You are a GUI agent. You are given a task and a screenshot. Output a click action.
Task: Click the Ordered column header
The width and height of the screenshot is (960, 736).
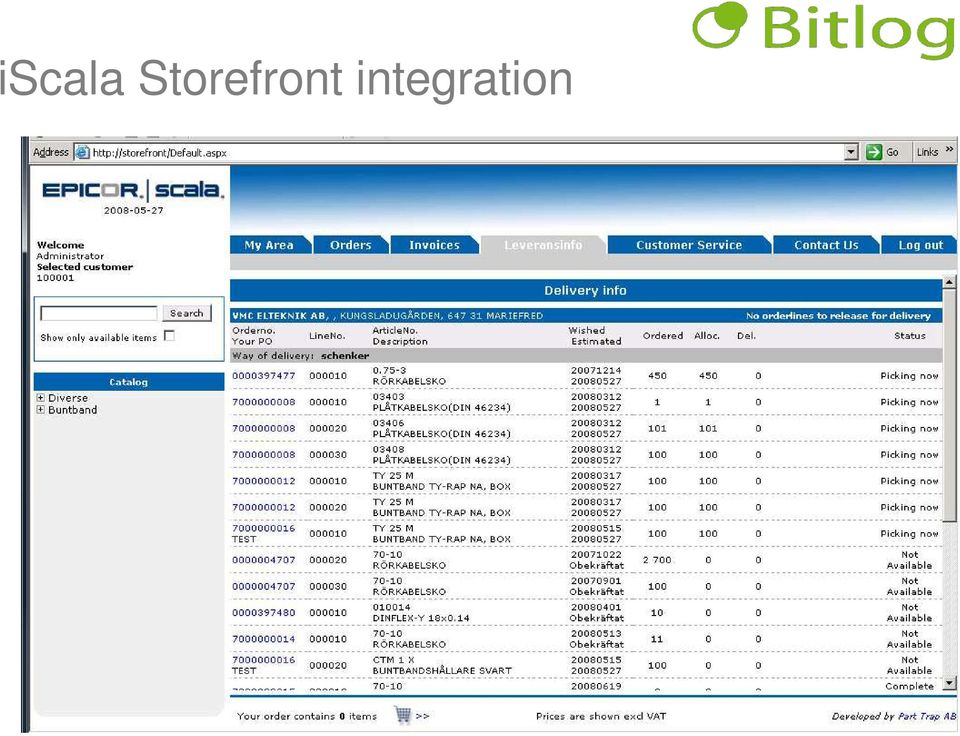coord(662,336)
